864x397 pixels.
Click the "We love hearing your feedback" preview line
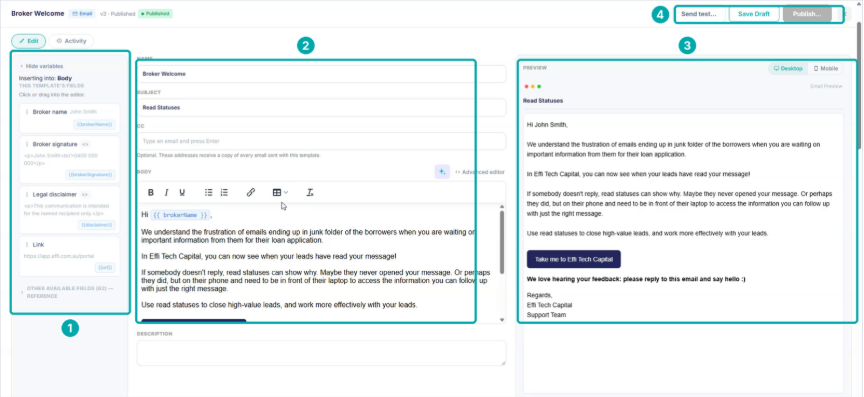[x=636, y=280]
